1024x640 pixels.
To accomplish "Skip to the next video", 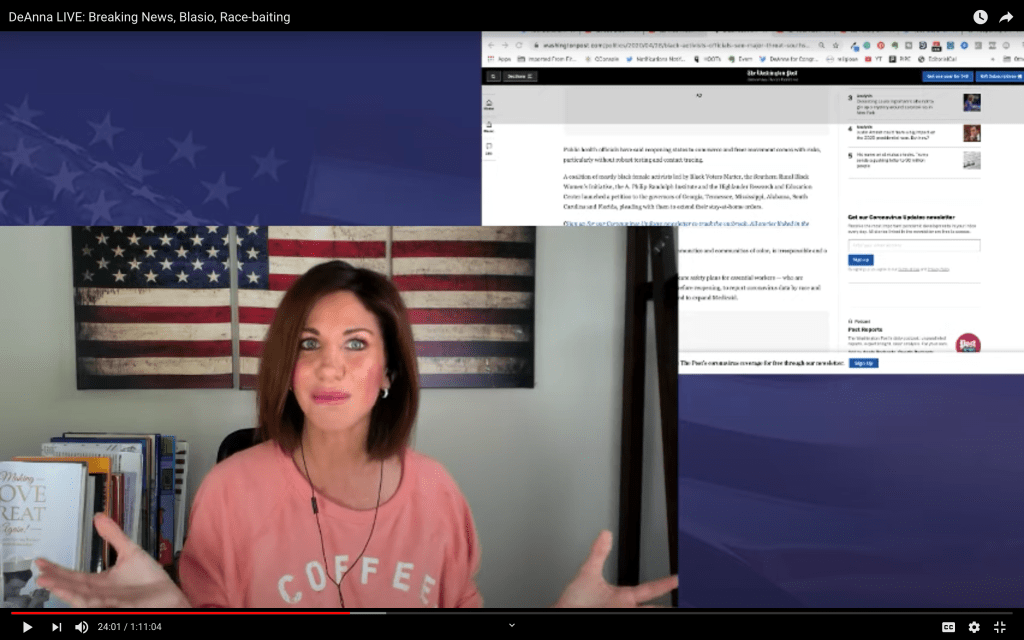I will point(57,627).
